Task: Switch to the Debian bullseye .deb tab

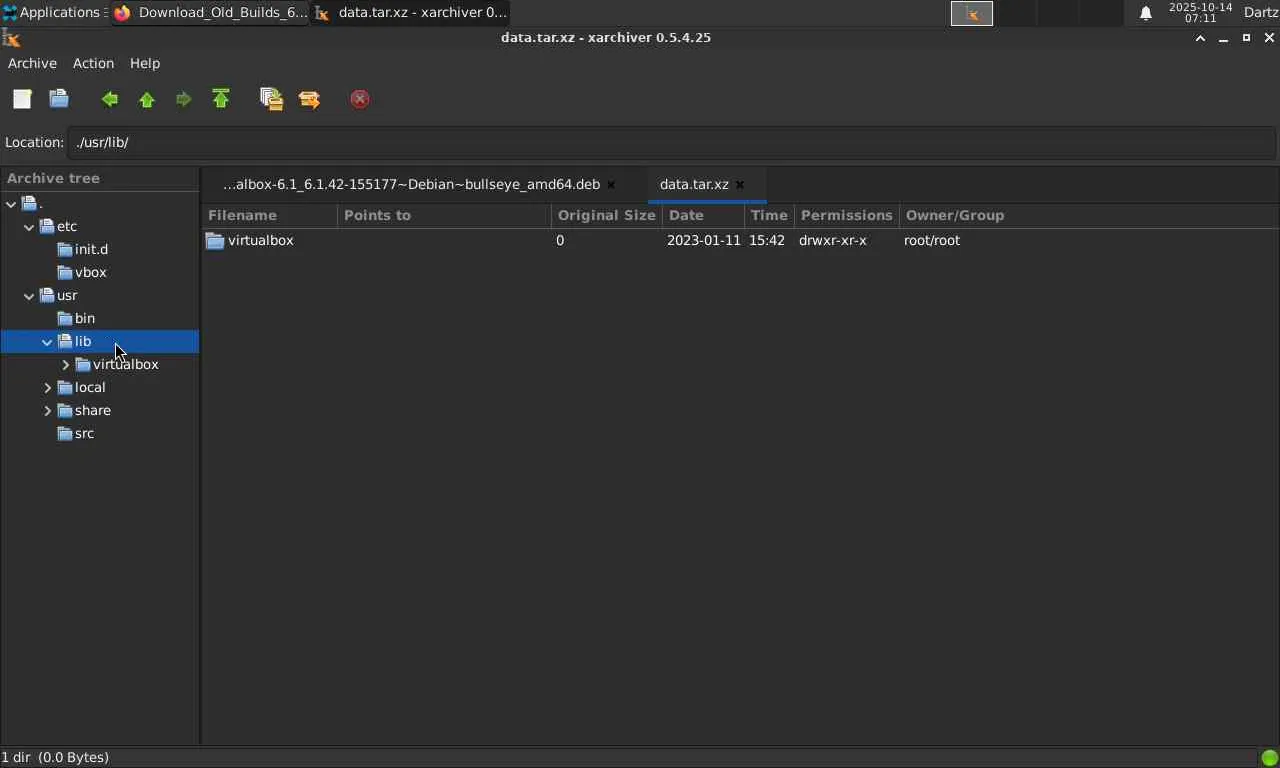Action: (x=411, y=185)
